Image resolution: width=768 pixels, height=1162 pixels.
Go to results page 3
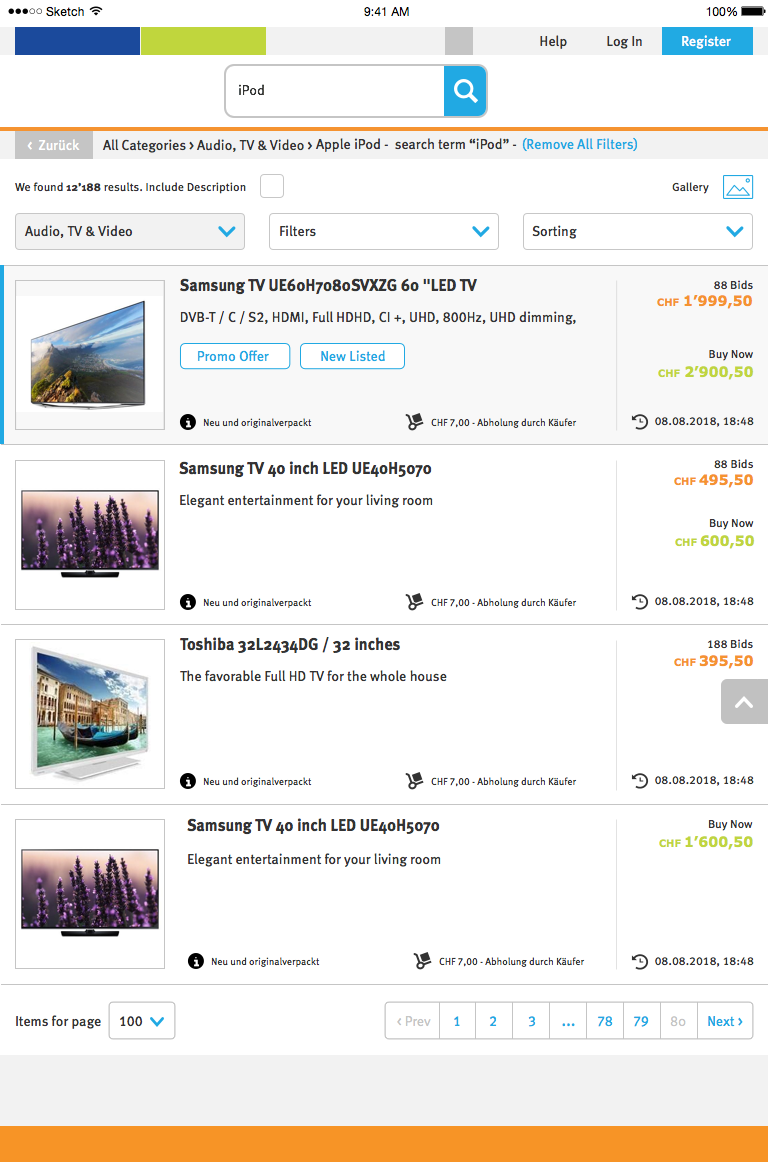point(532,1021)
